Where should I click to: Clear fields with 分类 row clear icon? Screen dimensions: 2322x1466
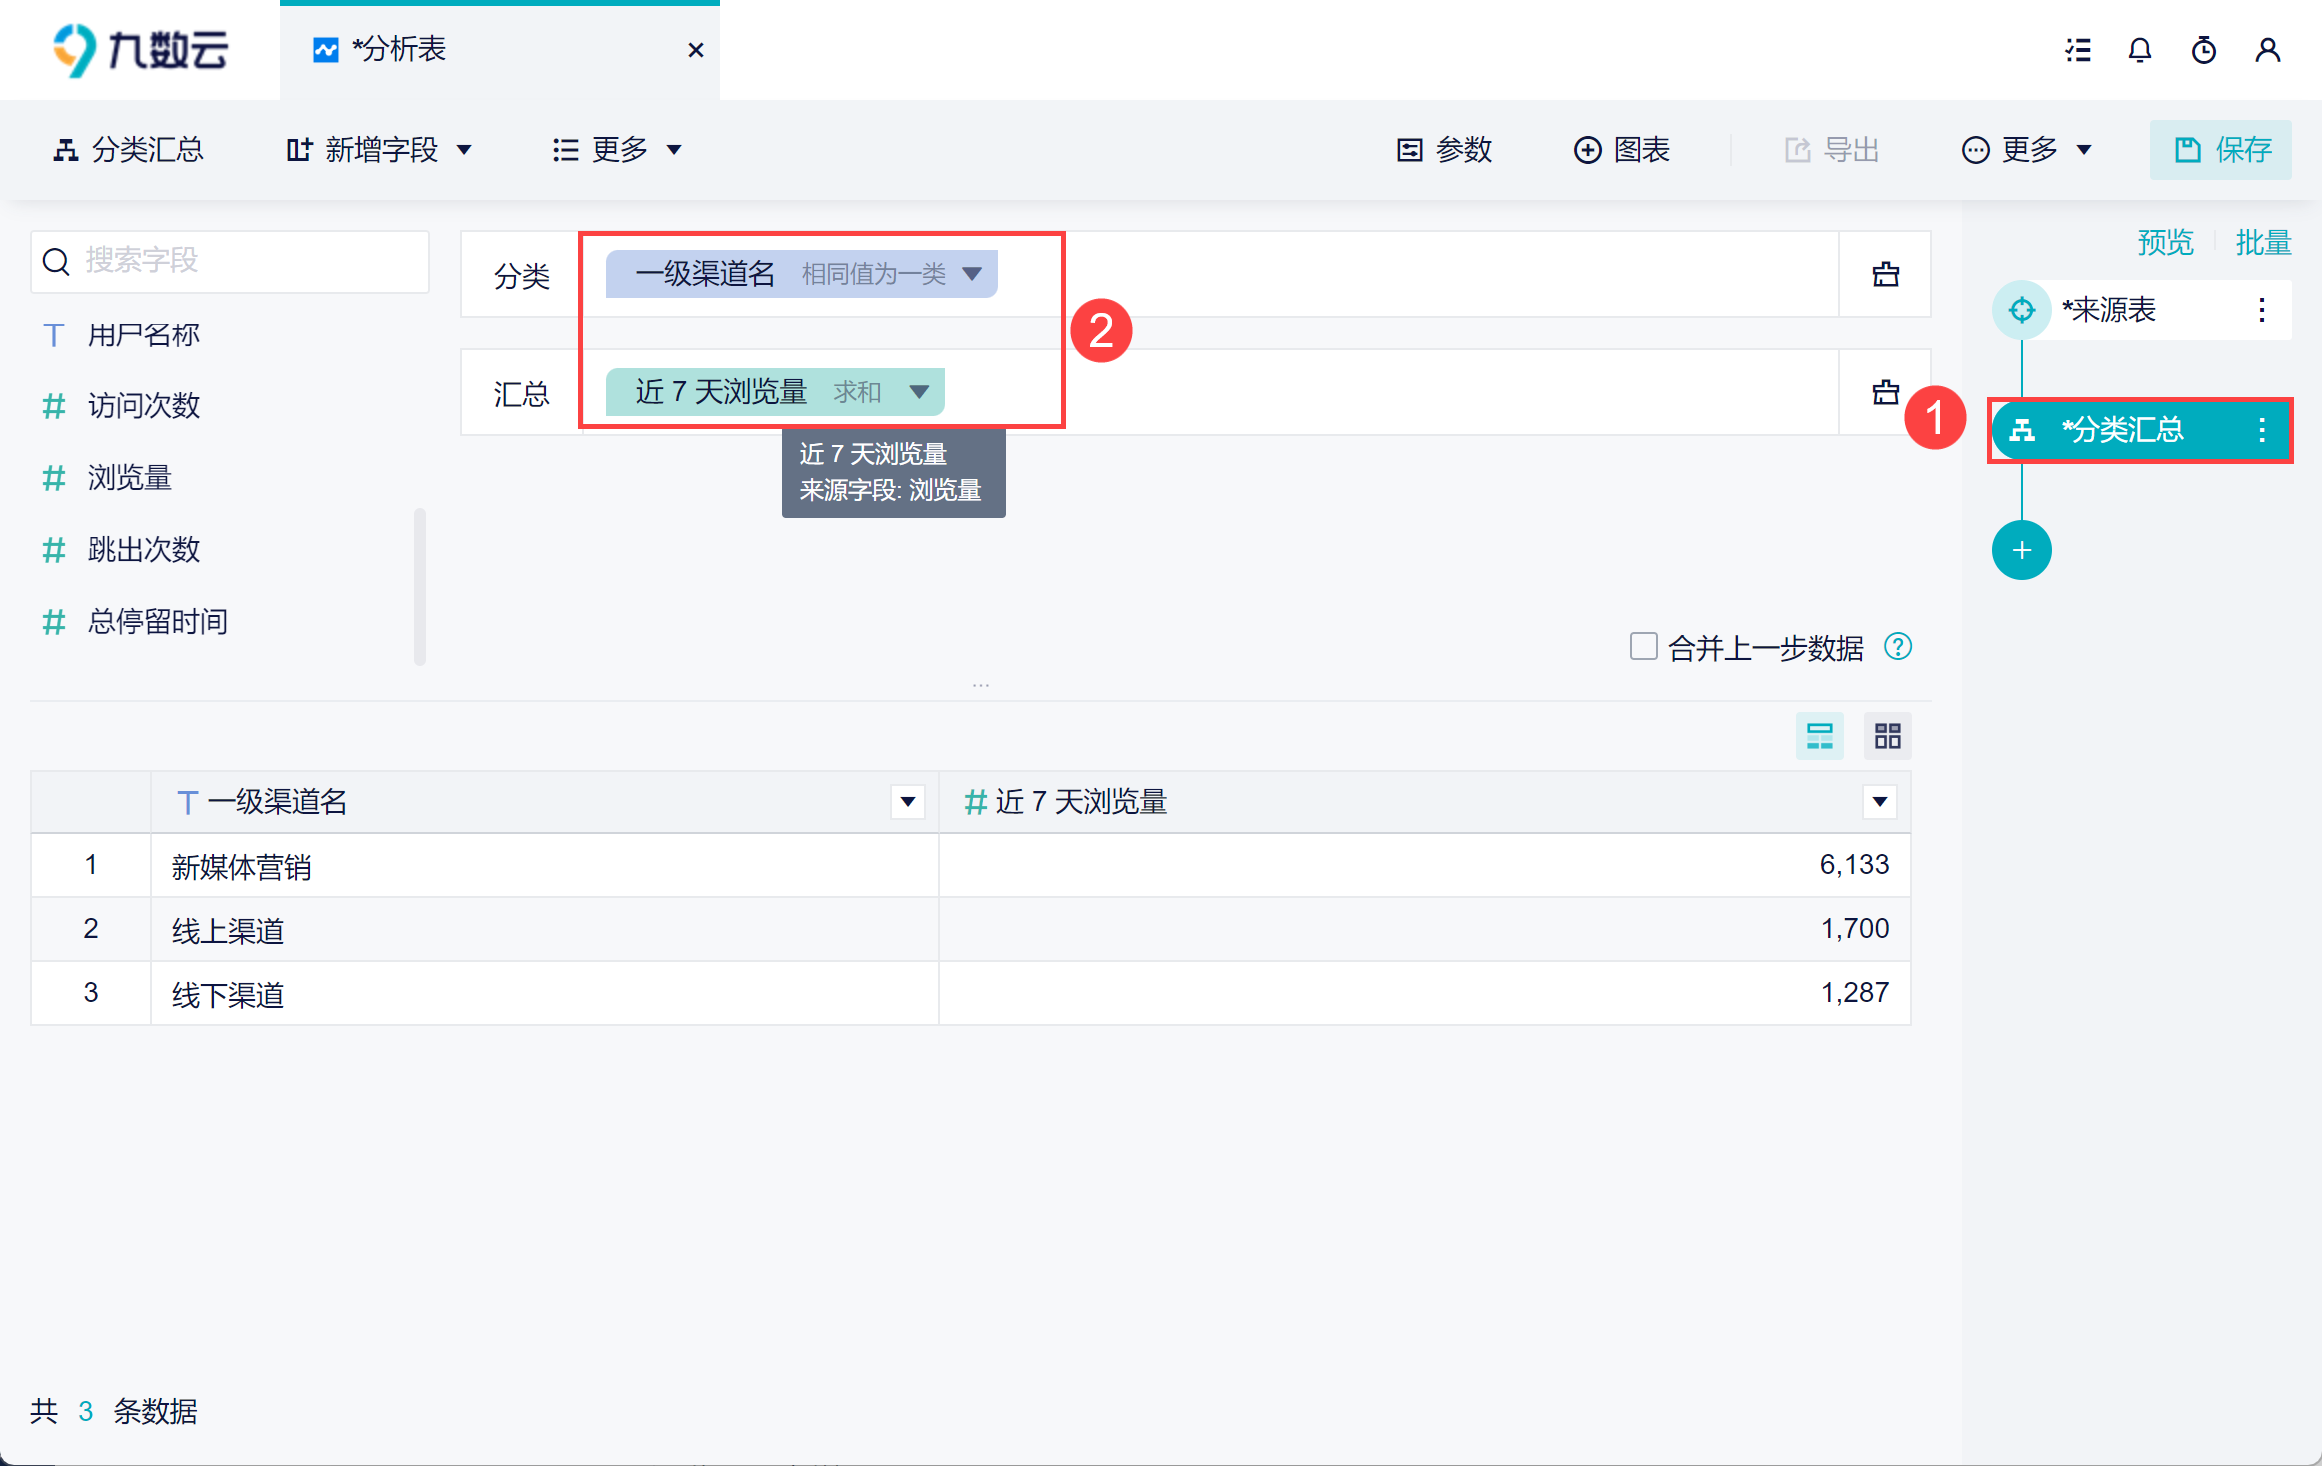(x=1885, y=274)
